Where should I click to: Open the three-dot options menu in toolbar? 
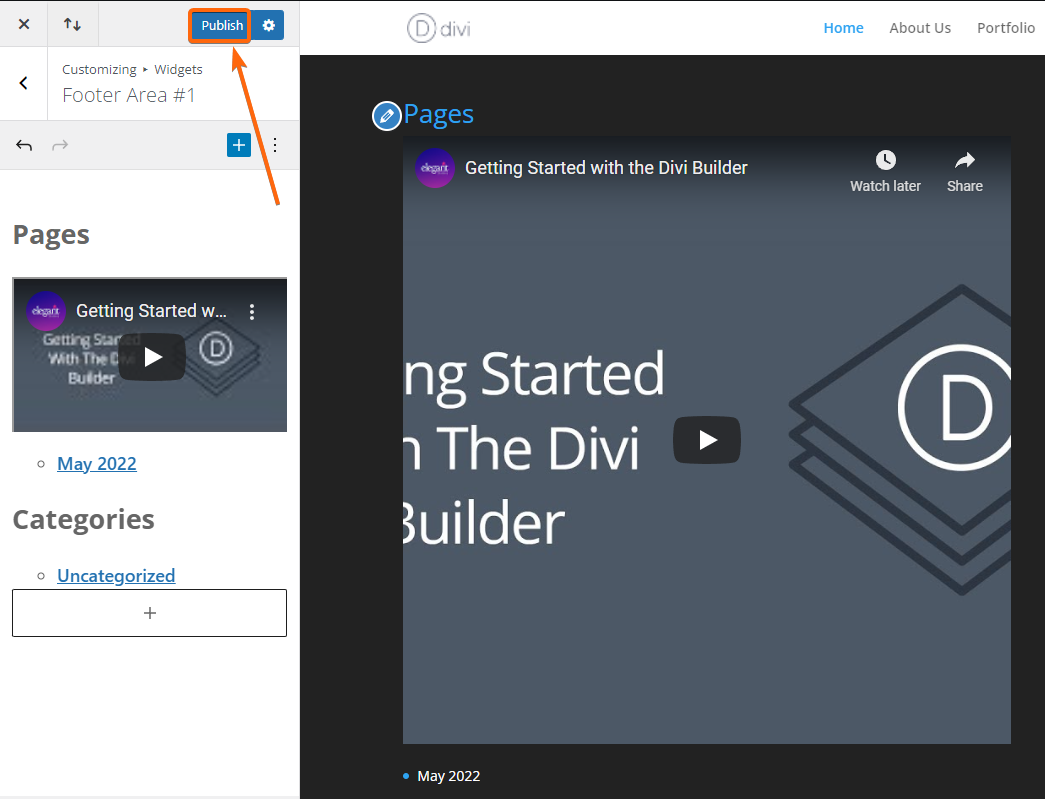[x=275, y=145]
